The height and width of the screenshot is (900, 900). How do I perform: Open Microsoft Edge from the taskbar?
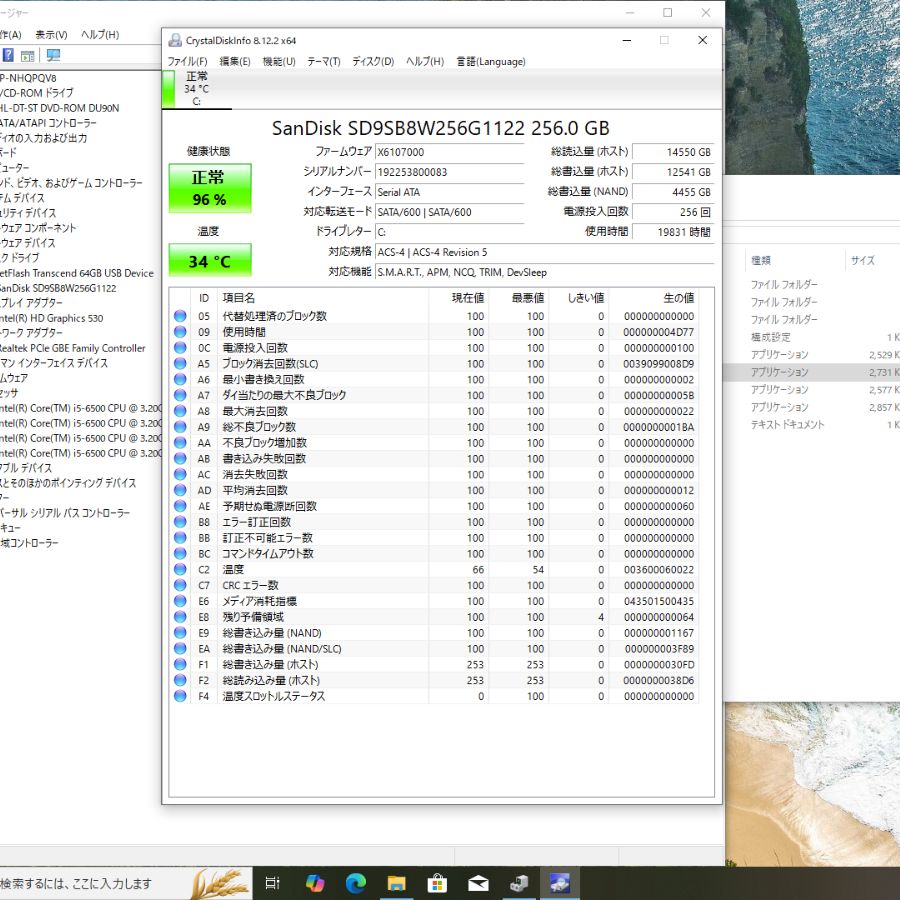356,882
